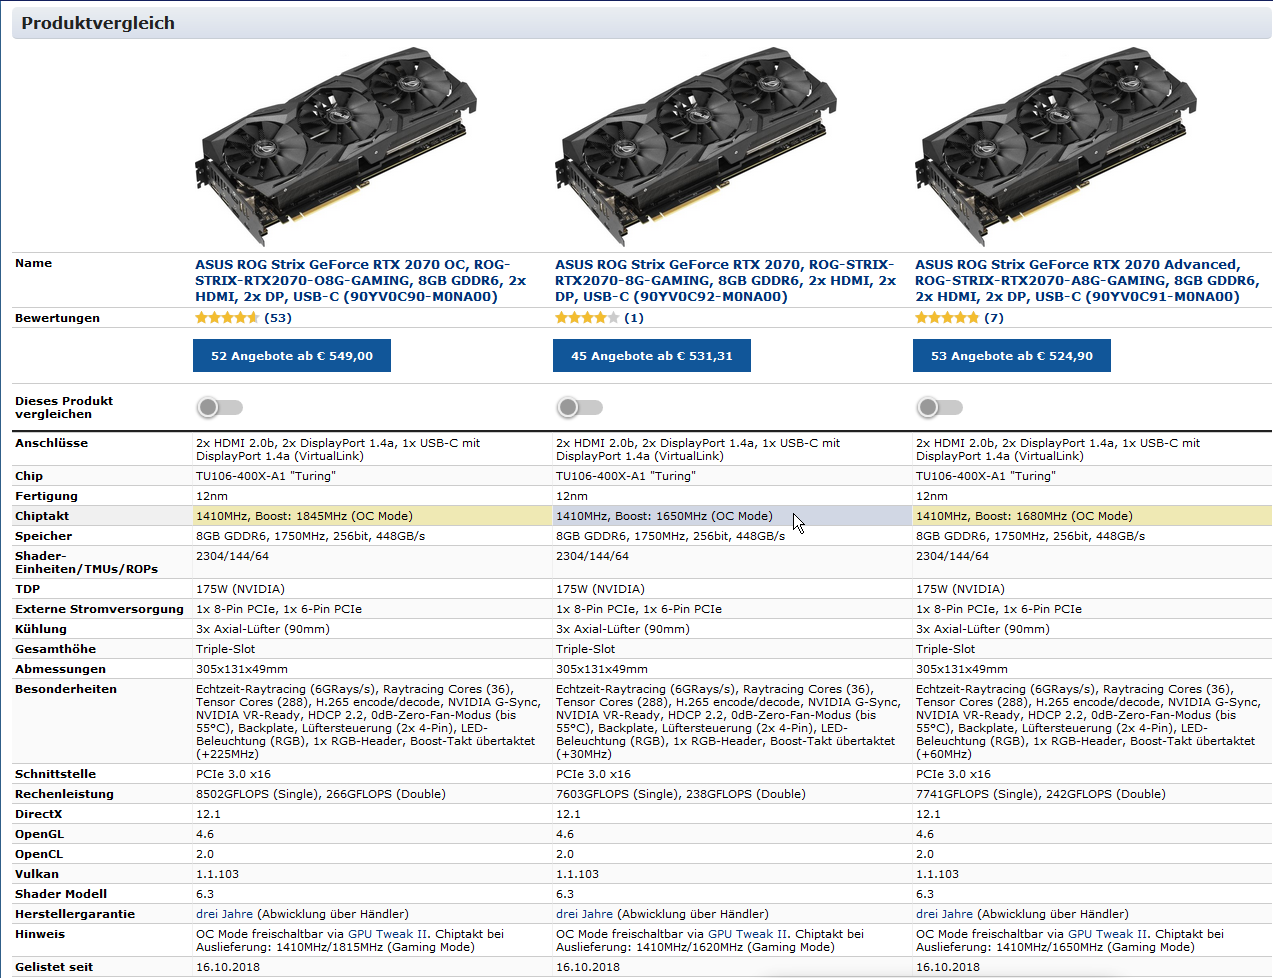1273x978 pixels.
Task: Click the star rating with 53 reviews
Action: coord(227,318)
